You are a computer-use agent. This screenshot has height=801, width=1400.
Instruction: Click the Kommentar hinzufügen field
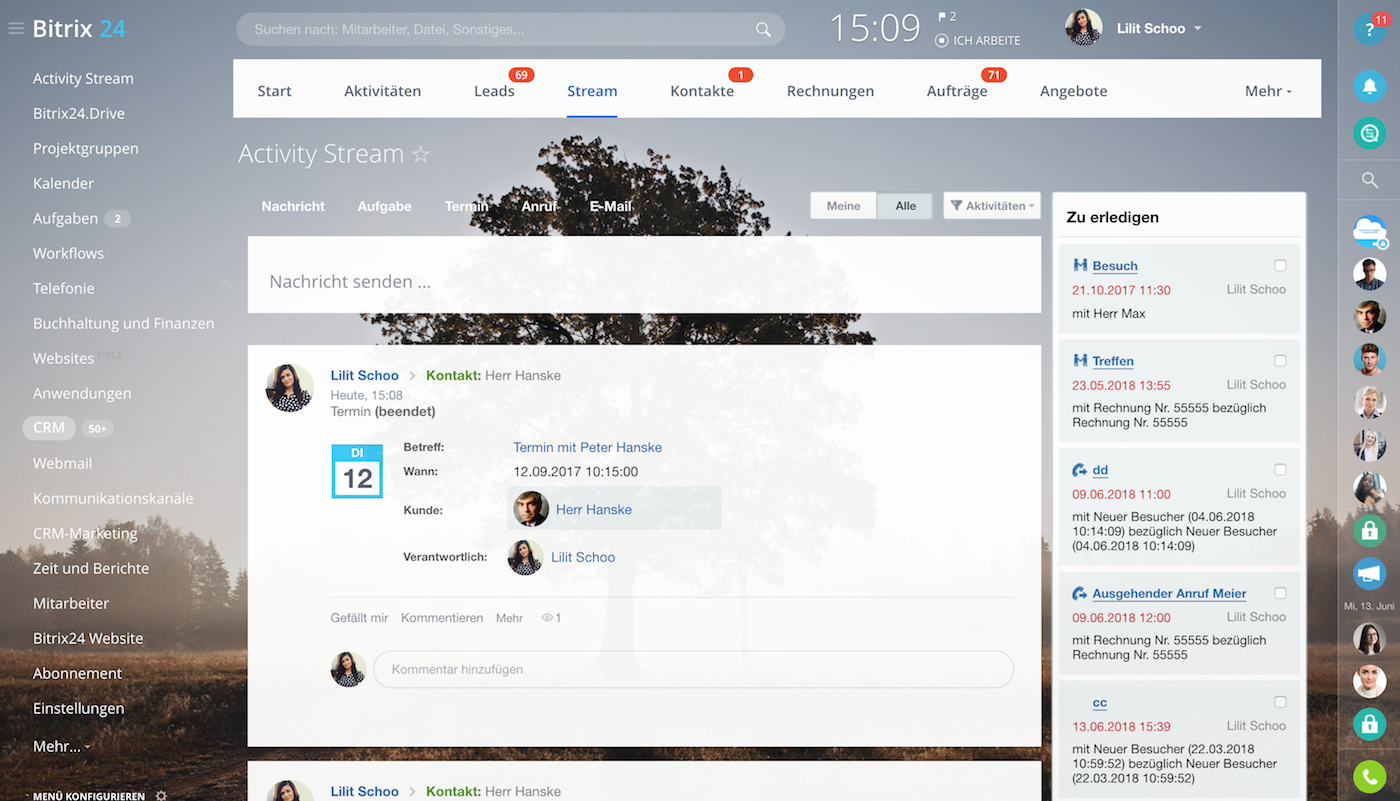(x=693, y=669)
